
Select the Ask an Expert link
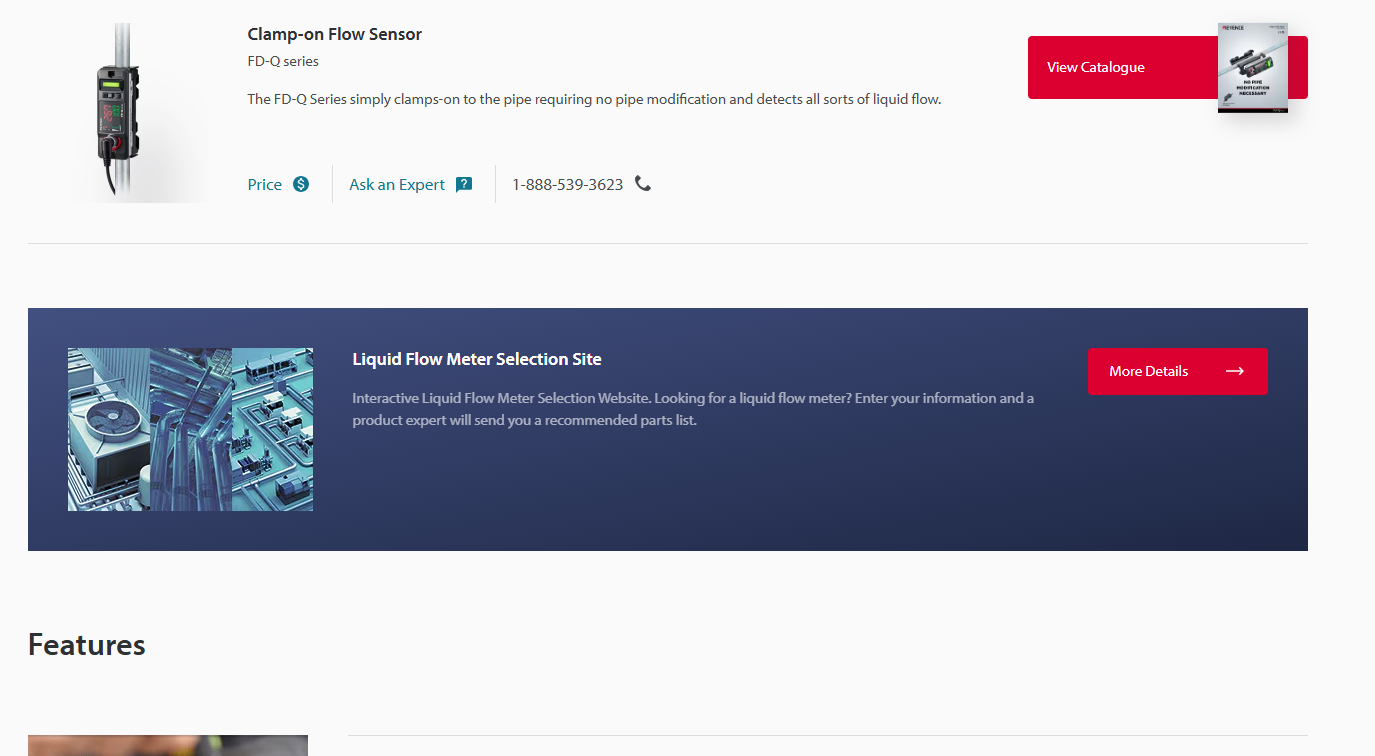(x=397, y=185)
